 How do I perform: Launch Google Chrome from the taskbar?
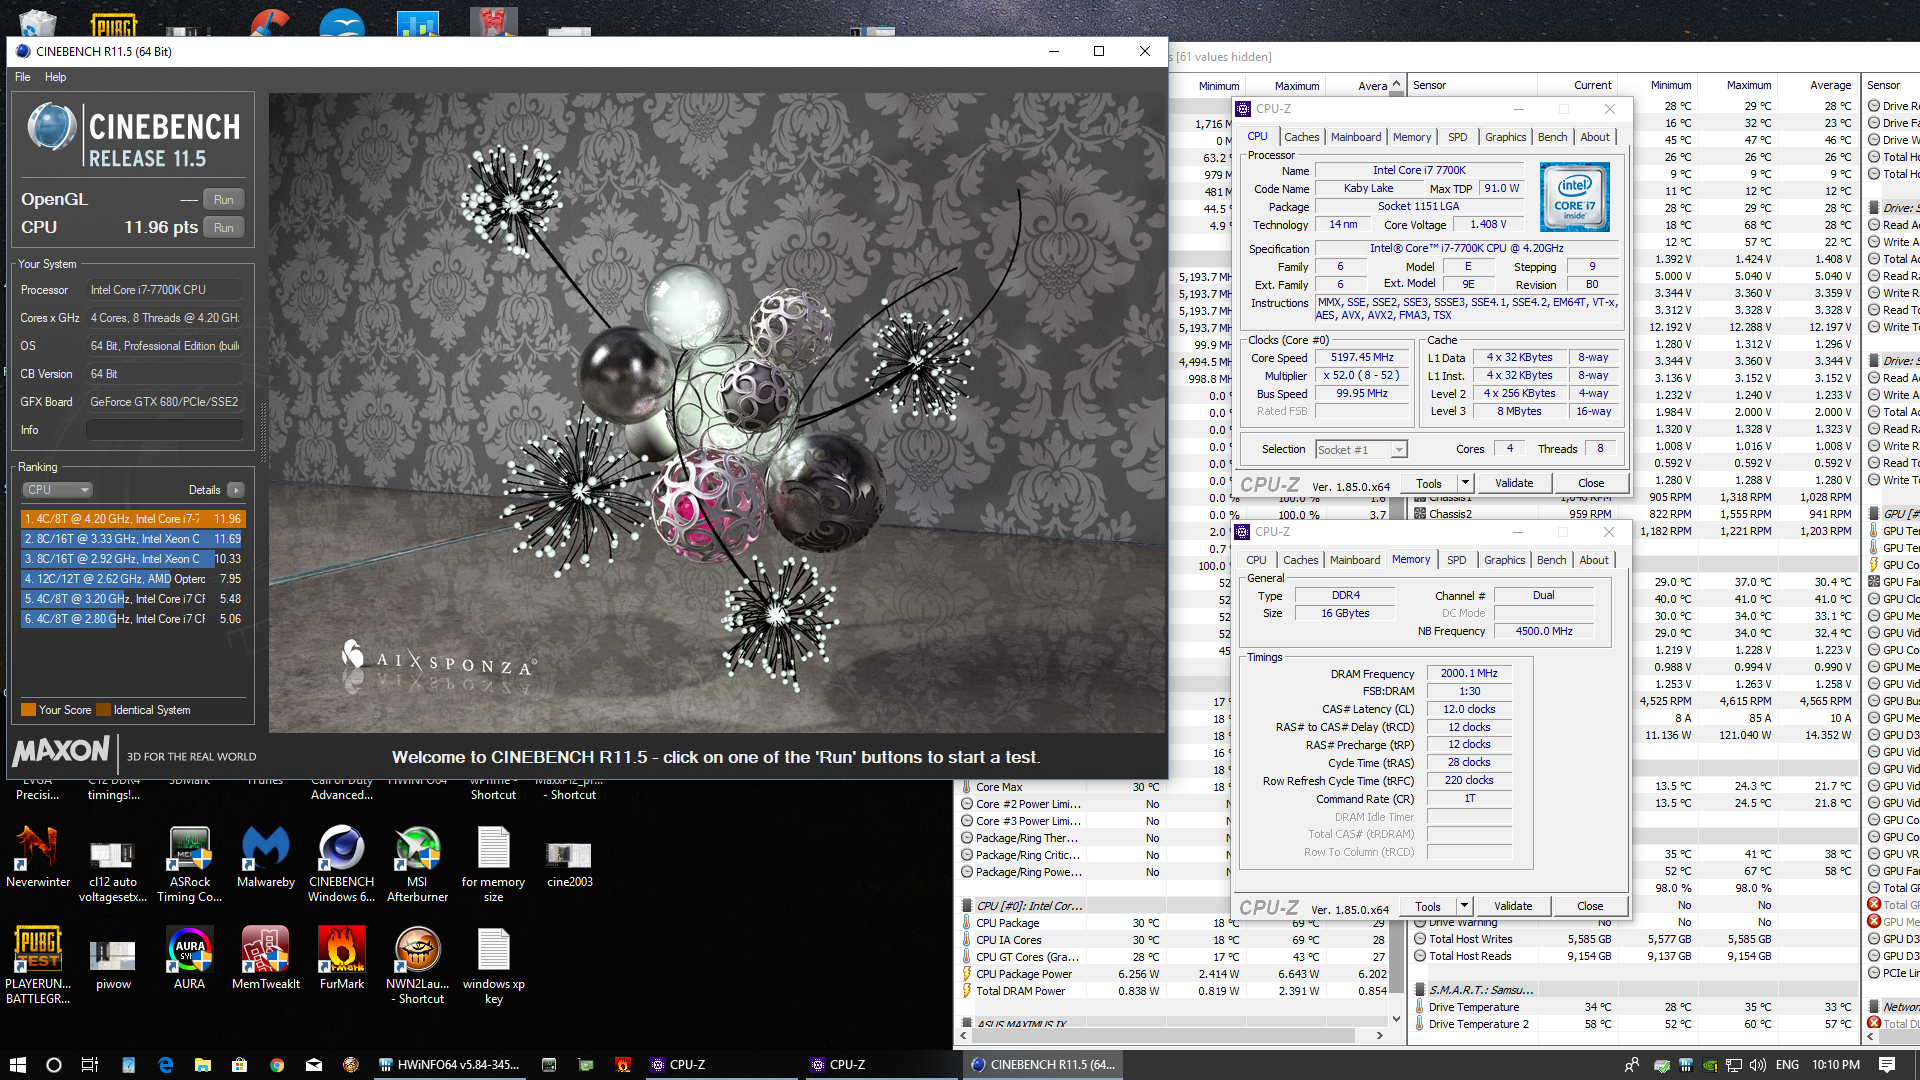pos(277,1065)
